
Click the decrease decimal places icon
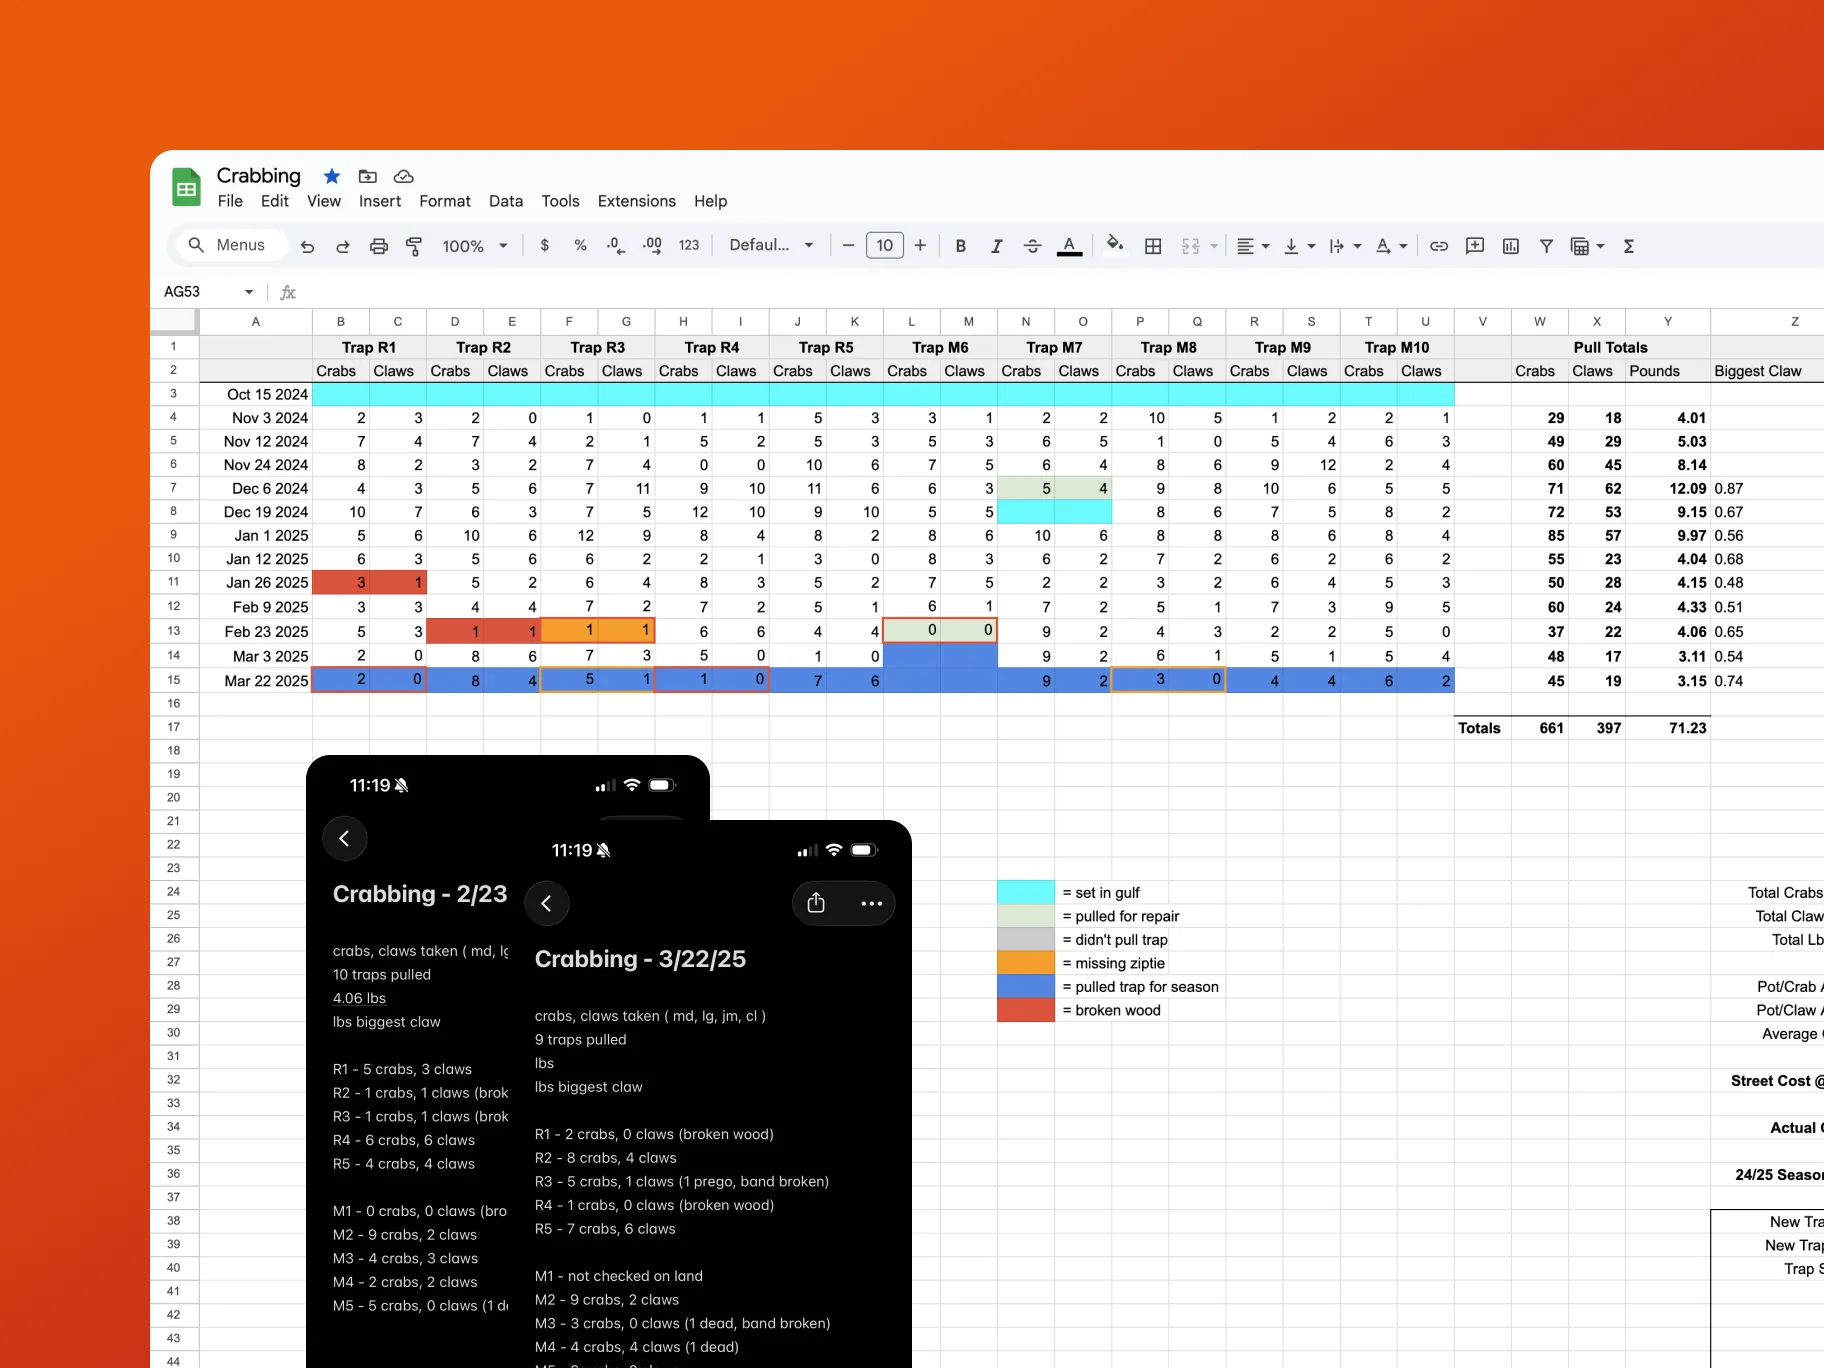(x=614, y=245)
